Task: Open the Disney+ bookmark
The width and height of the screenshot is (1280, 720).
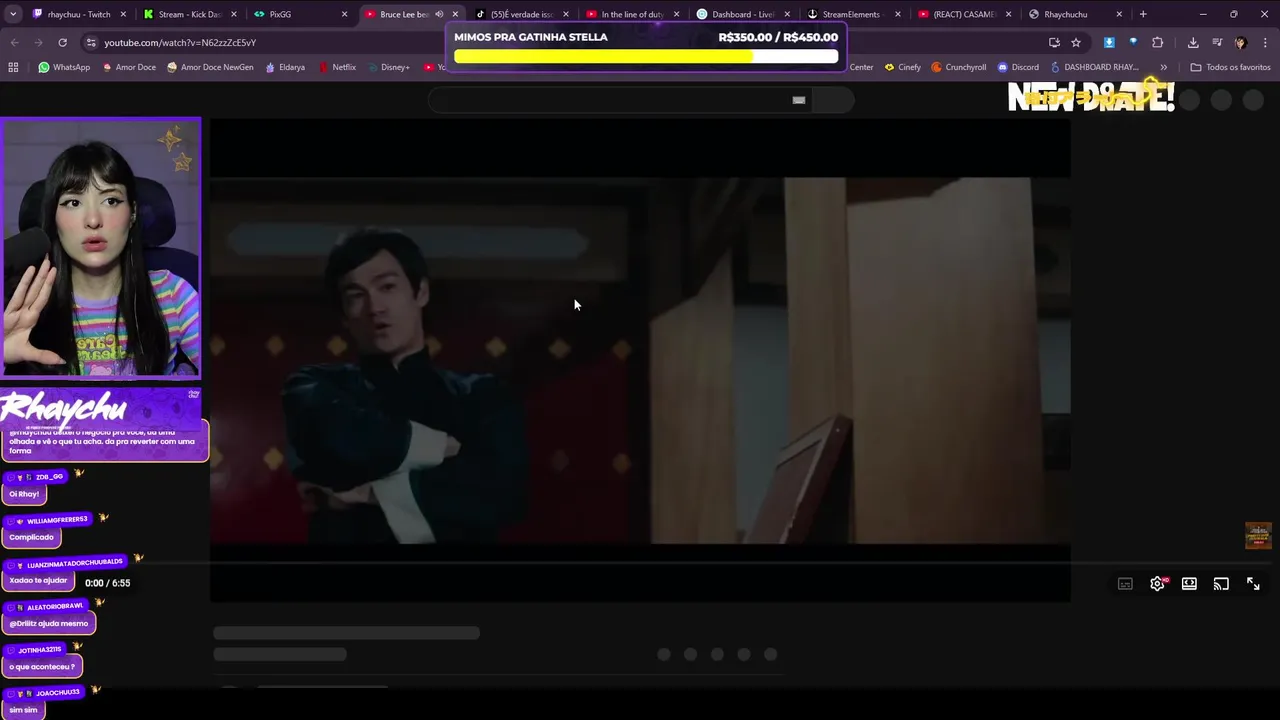Action: pyautogui.click(x=388, y=67)
